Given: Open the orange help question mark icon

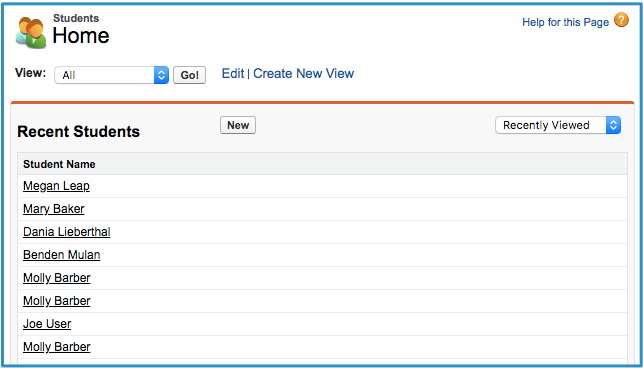Looking at the screenshot, I should (621, 20).
